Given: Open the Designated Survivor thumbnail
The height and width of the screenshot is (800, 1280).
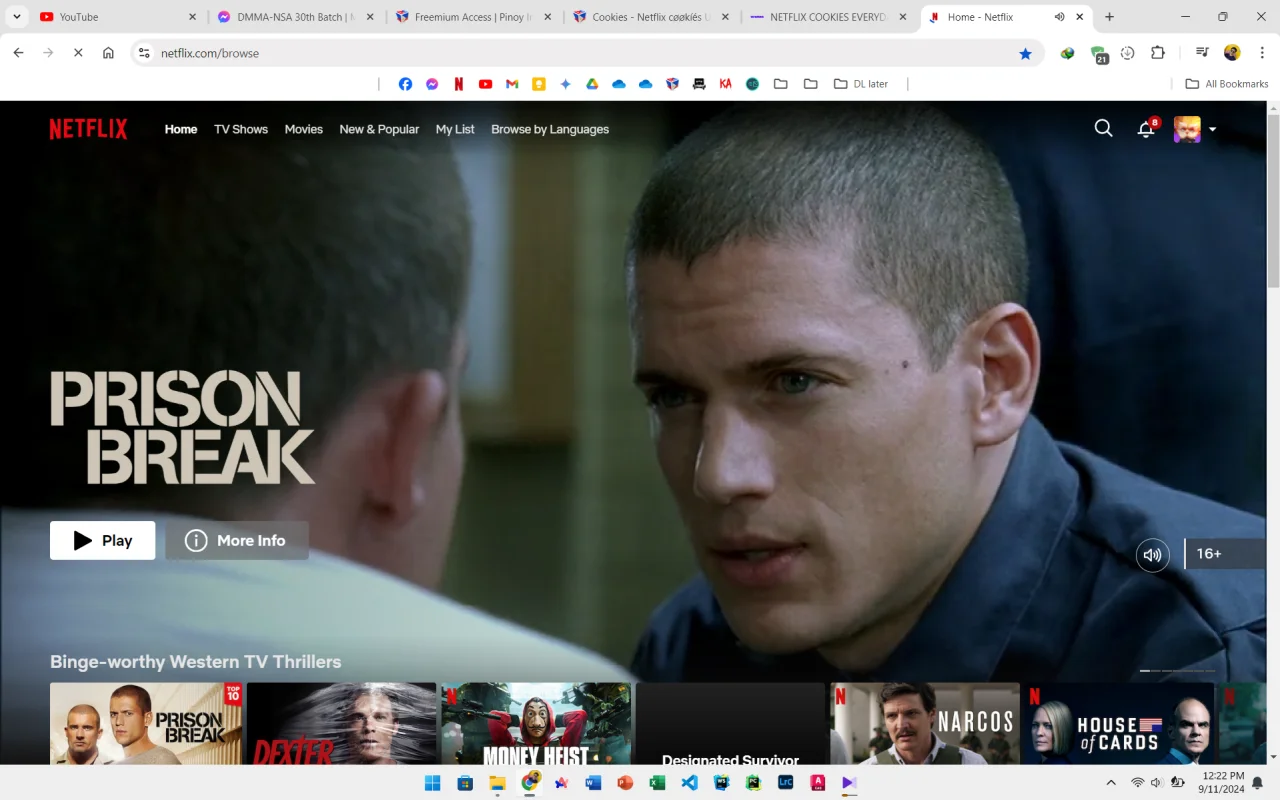Looking at the screenshot, I should click(730, 724).
